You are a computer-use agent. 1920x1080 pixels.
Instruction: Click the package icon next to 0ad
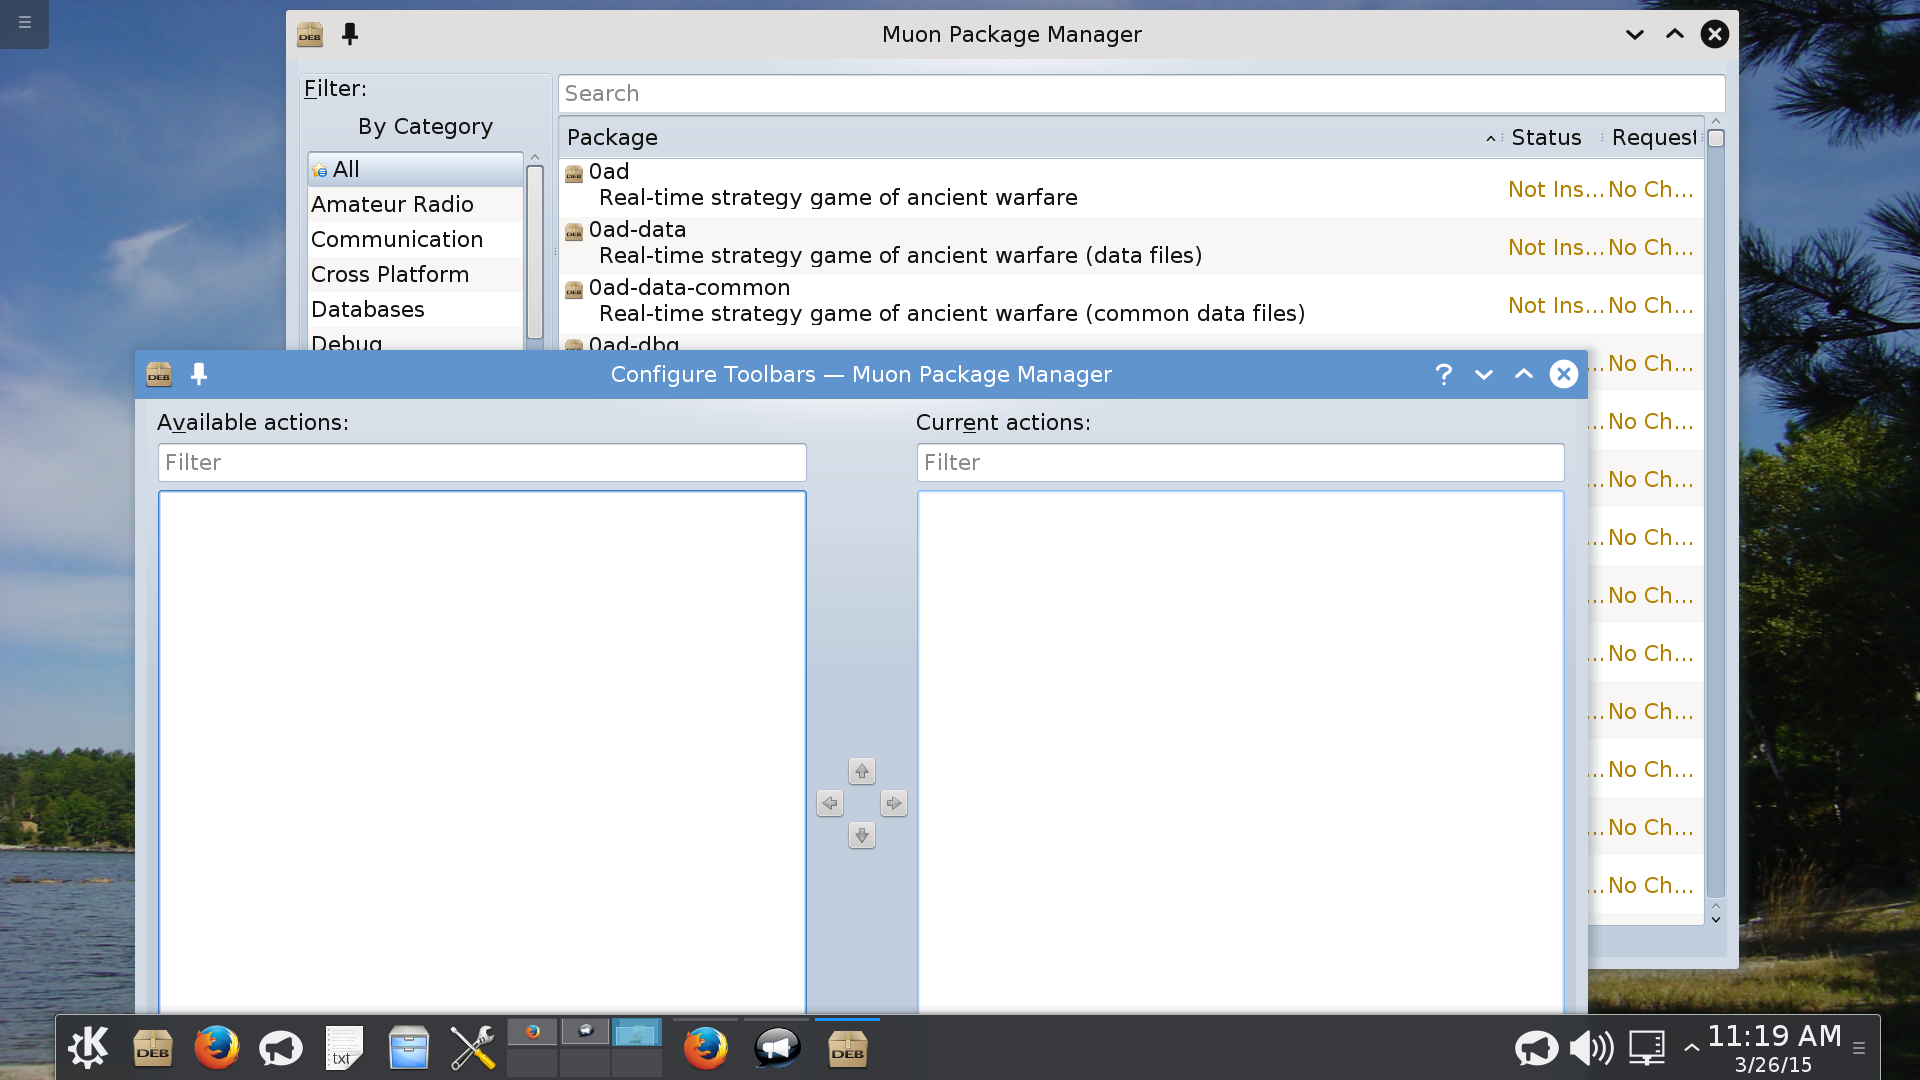(x=574, y=174)
